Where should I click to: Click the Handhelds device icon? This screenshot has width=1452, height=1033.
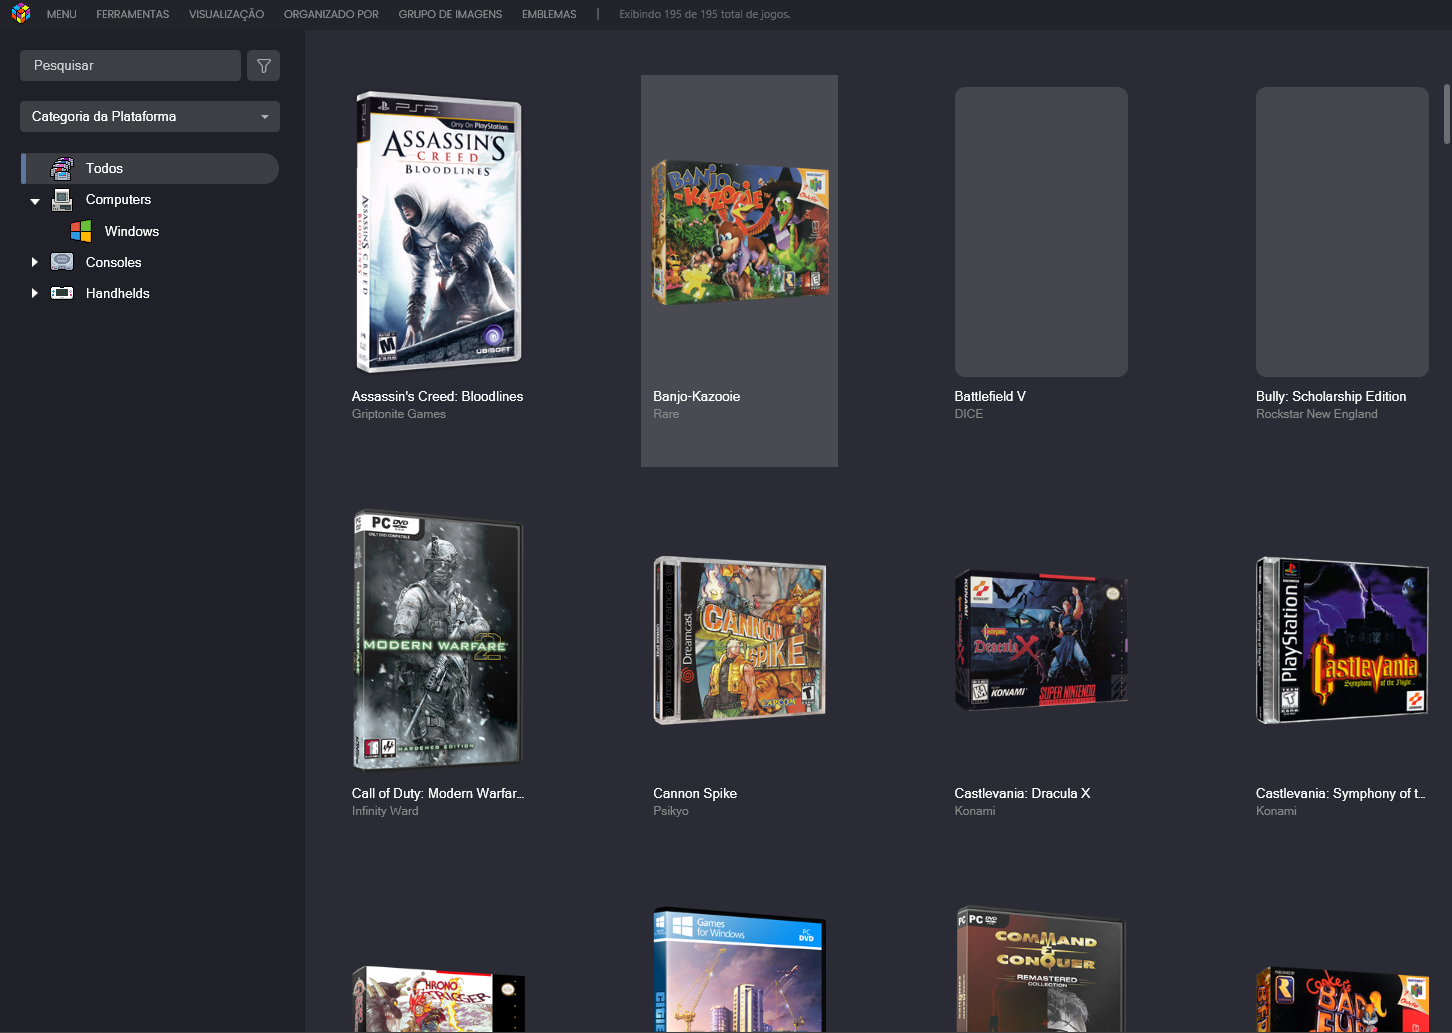(62, 293)
